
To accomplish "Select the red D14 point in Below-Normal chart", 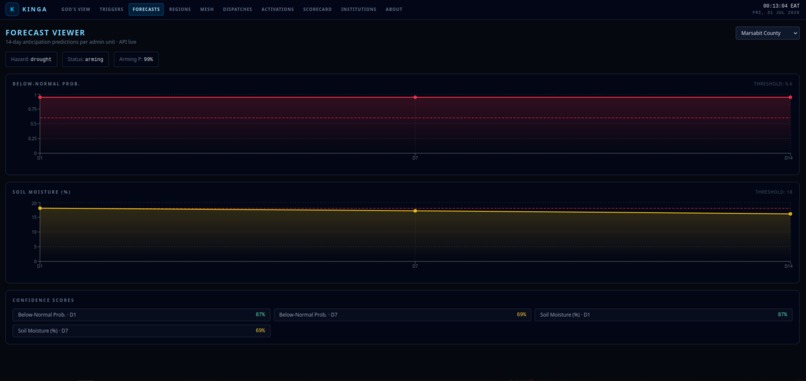I will [790, 97].
